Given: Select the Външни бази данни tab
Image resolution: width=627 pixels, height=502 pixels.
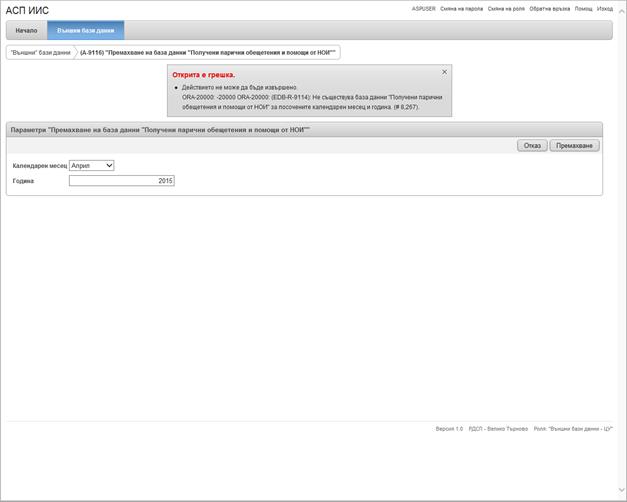Looking at the screenshot, I should 85,30.
